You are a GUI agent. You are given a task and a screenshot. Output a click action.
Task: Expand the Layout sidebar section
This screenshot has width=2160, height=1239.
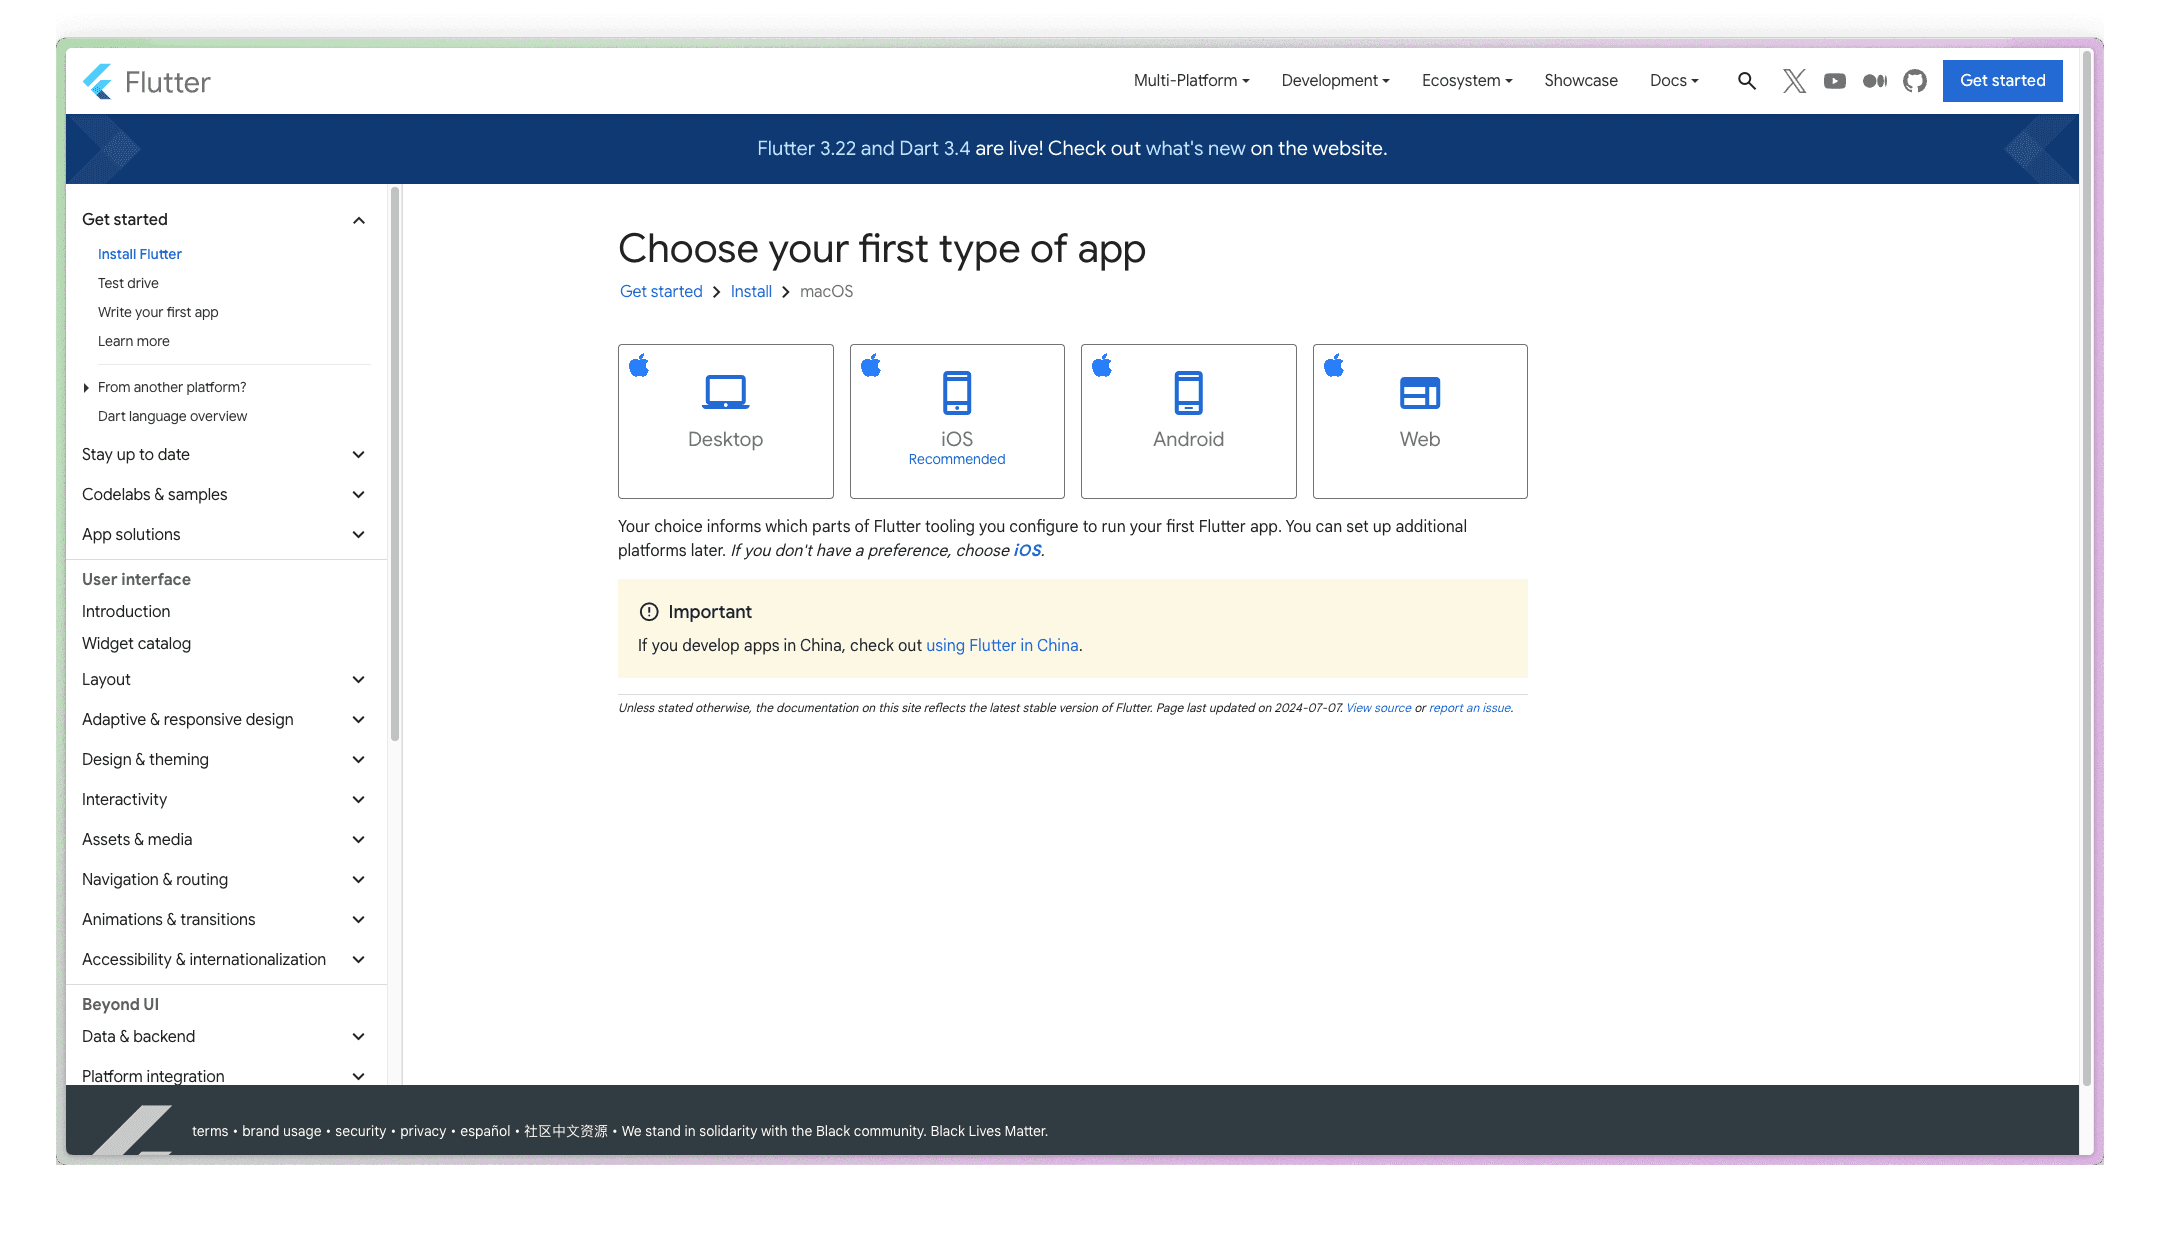click(x=358, y=680)
